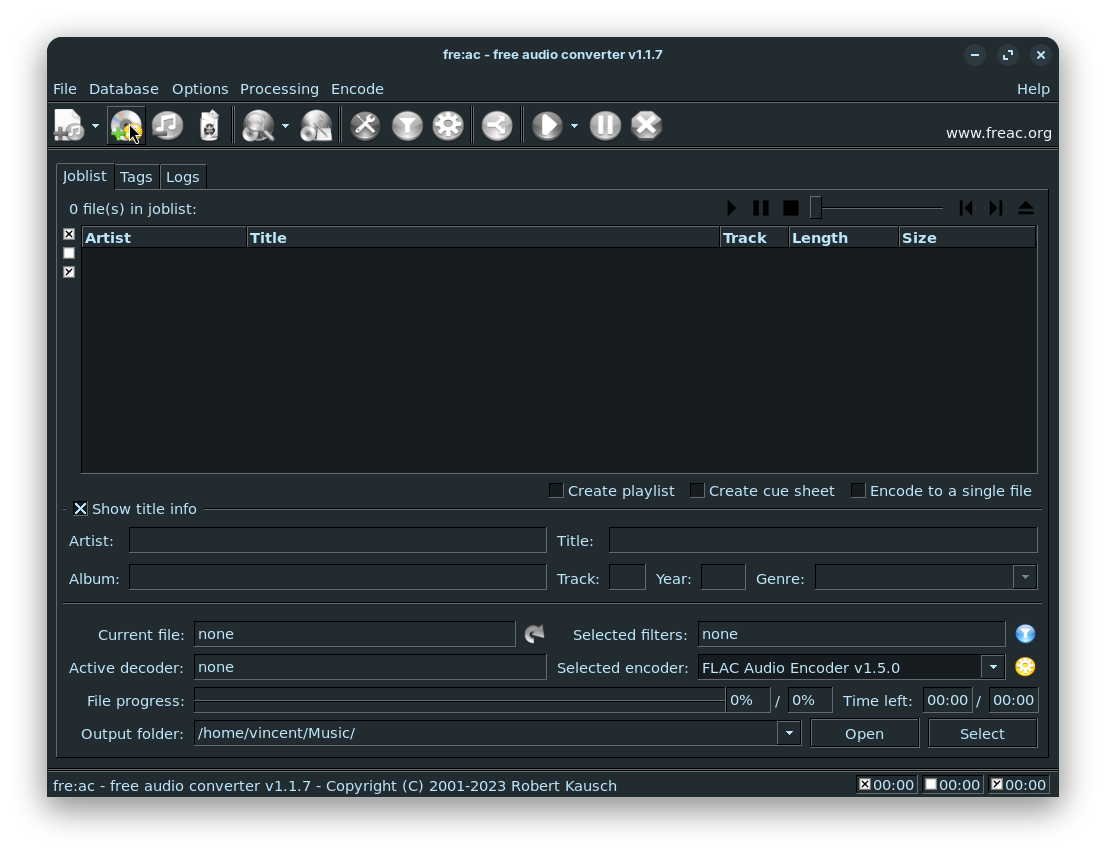Expand the Genre combo box
Viewport: 1106px width, 854px height.
pos(1024,577)
